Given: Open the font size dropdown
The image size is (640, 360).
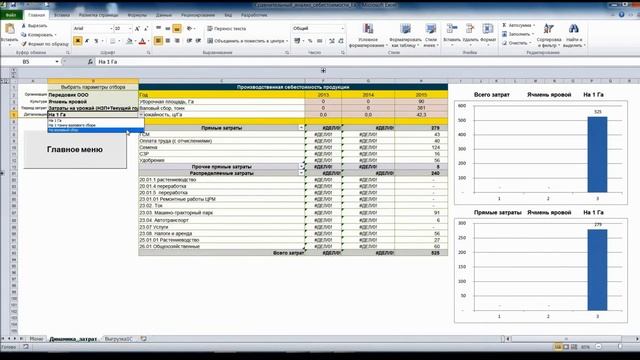Looking at the screenshot, I should (130, 29).
